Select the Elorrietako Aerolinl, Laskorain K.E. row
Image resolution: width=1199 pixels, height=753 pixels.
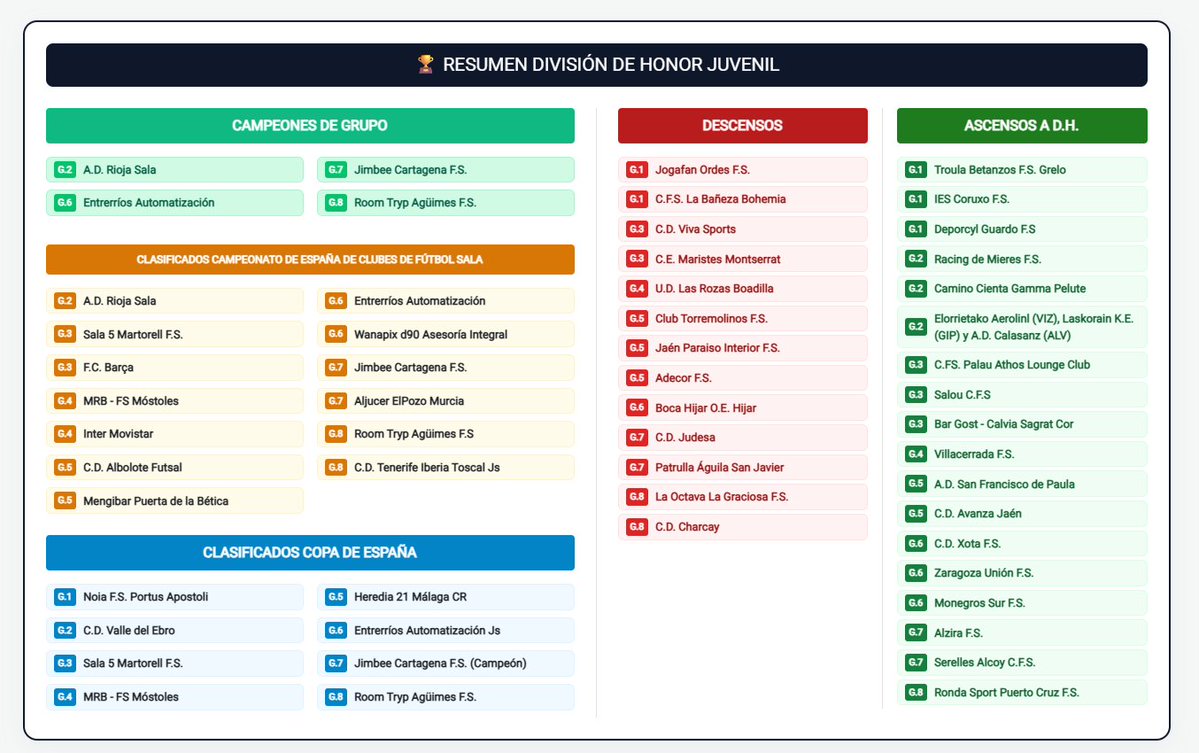tap(1022, 326)
